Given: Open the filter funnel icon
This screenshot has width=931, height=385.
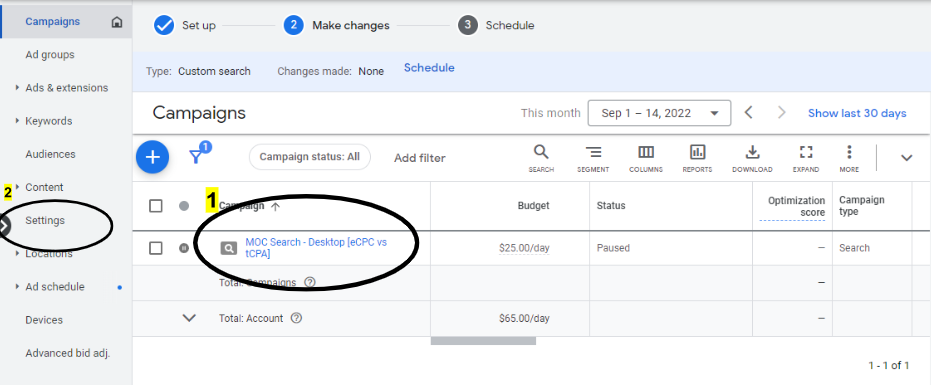Looking at the screenshot, I should click(196, 156).
